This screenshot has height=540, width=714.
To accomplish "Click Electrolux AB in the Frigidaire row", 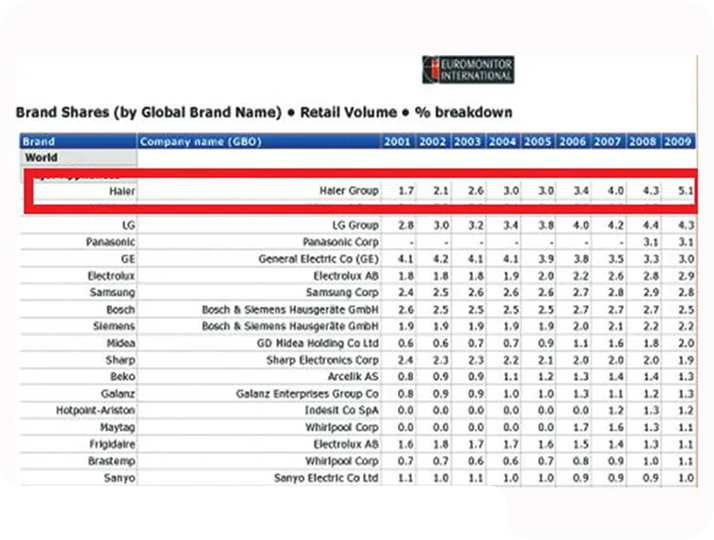I will coord(346,444).
